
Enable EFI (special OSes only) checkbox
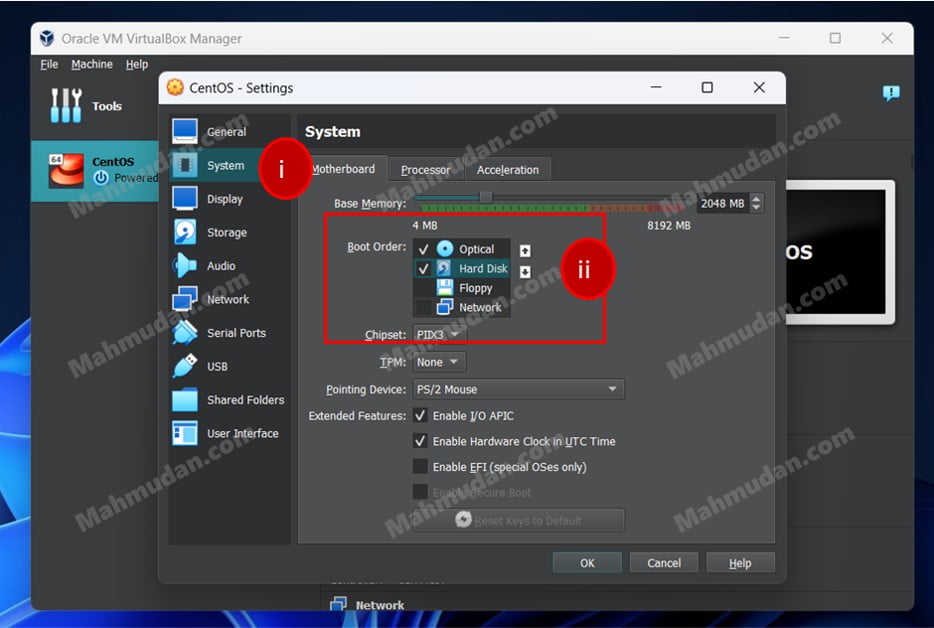click(420, 467)
